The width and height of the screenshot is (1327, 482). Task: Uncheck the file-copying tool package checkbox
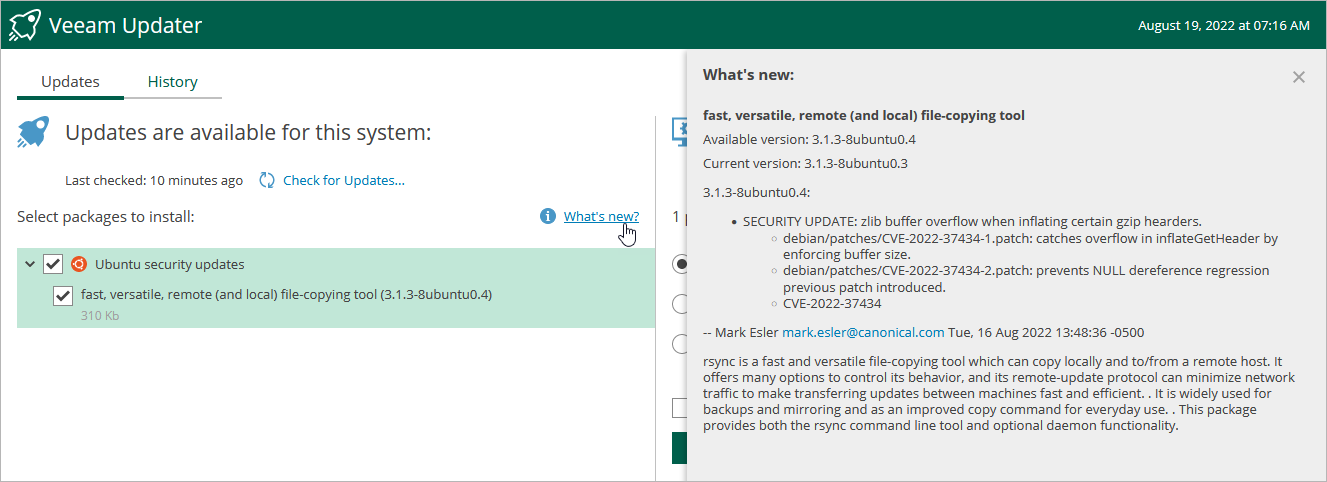62,295
